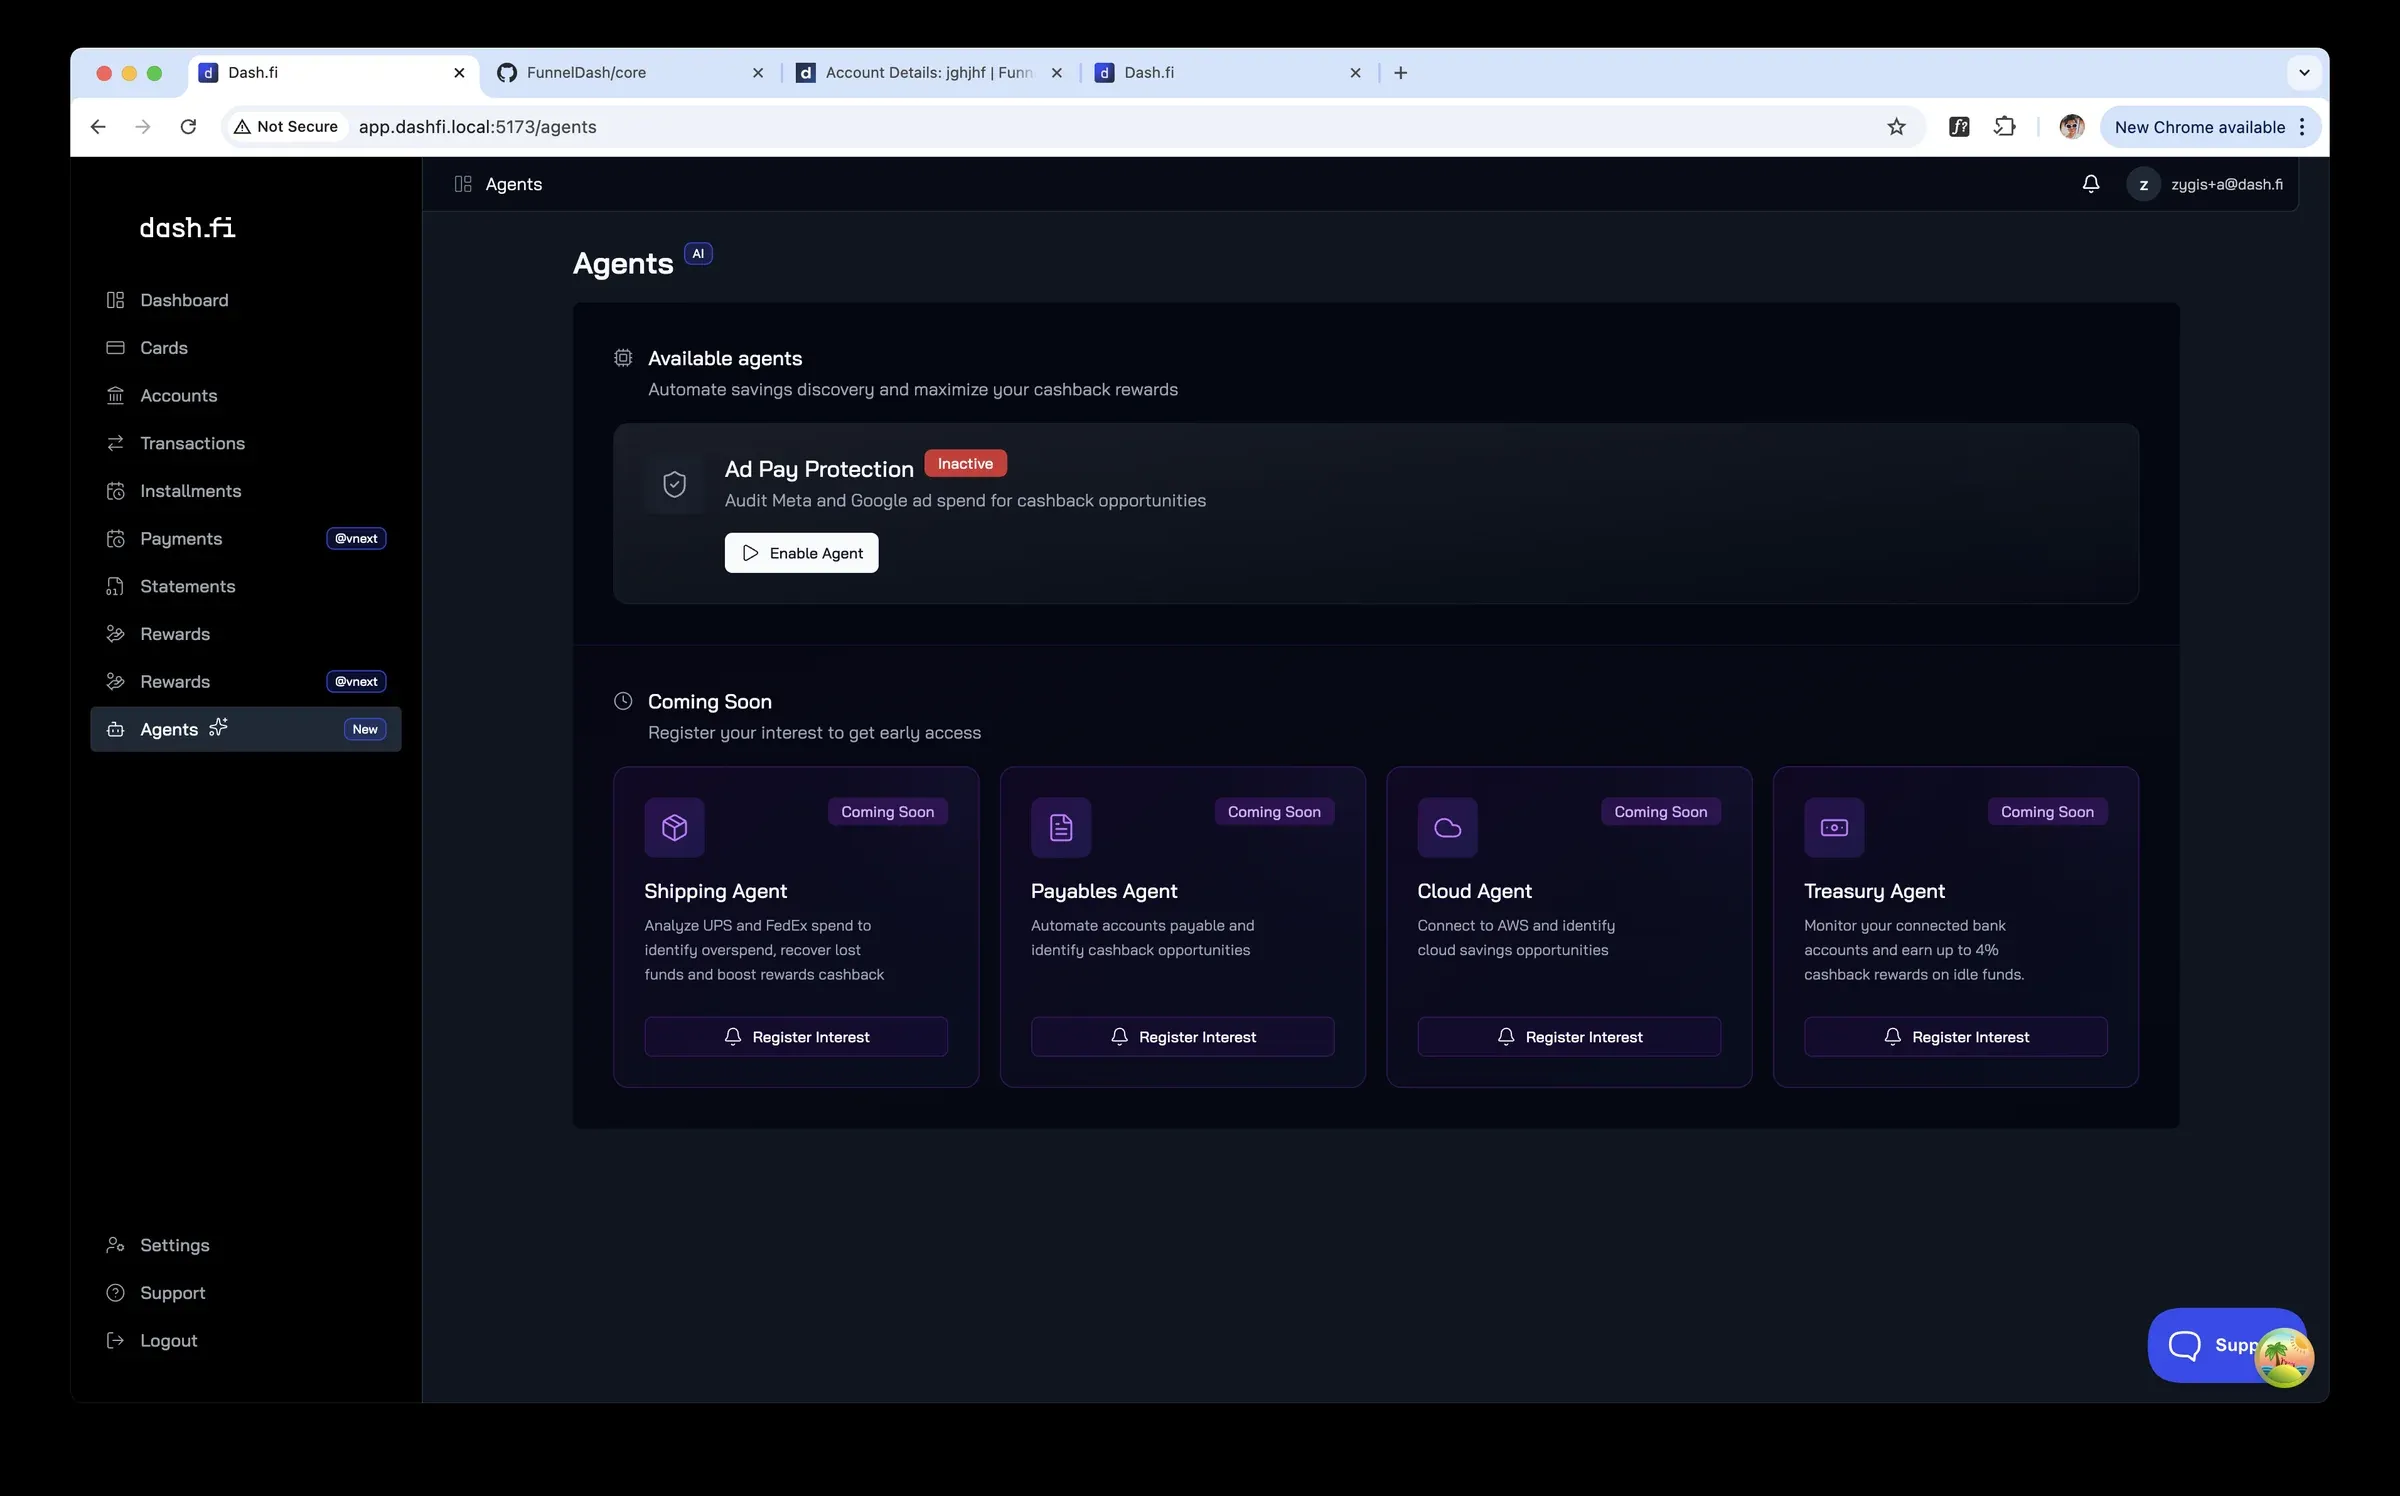Viewport: 2400px width, 1496px height.
Task: Click the Available agents chip icon
Action: (623, 358)
